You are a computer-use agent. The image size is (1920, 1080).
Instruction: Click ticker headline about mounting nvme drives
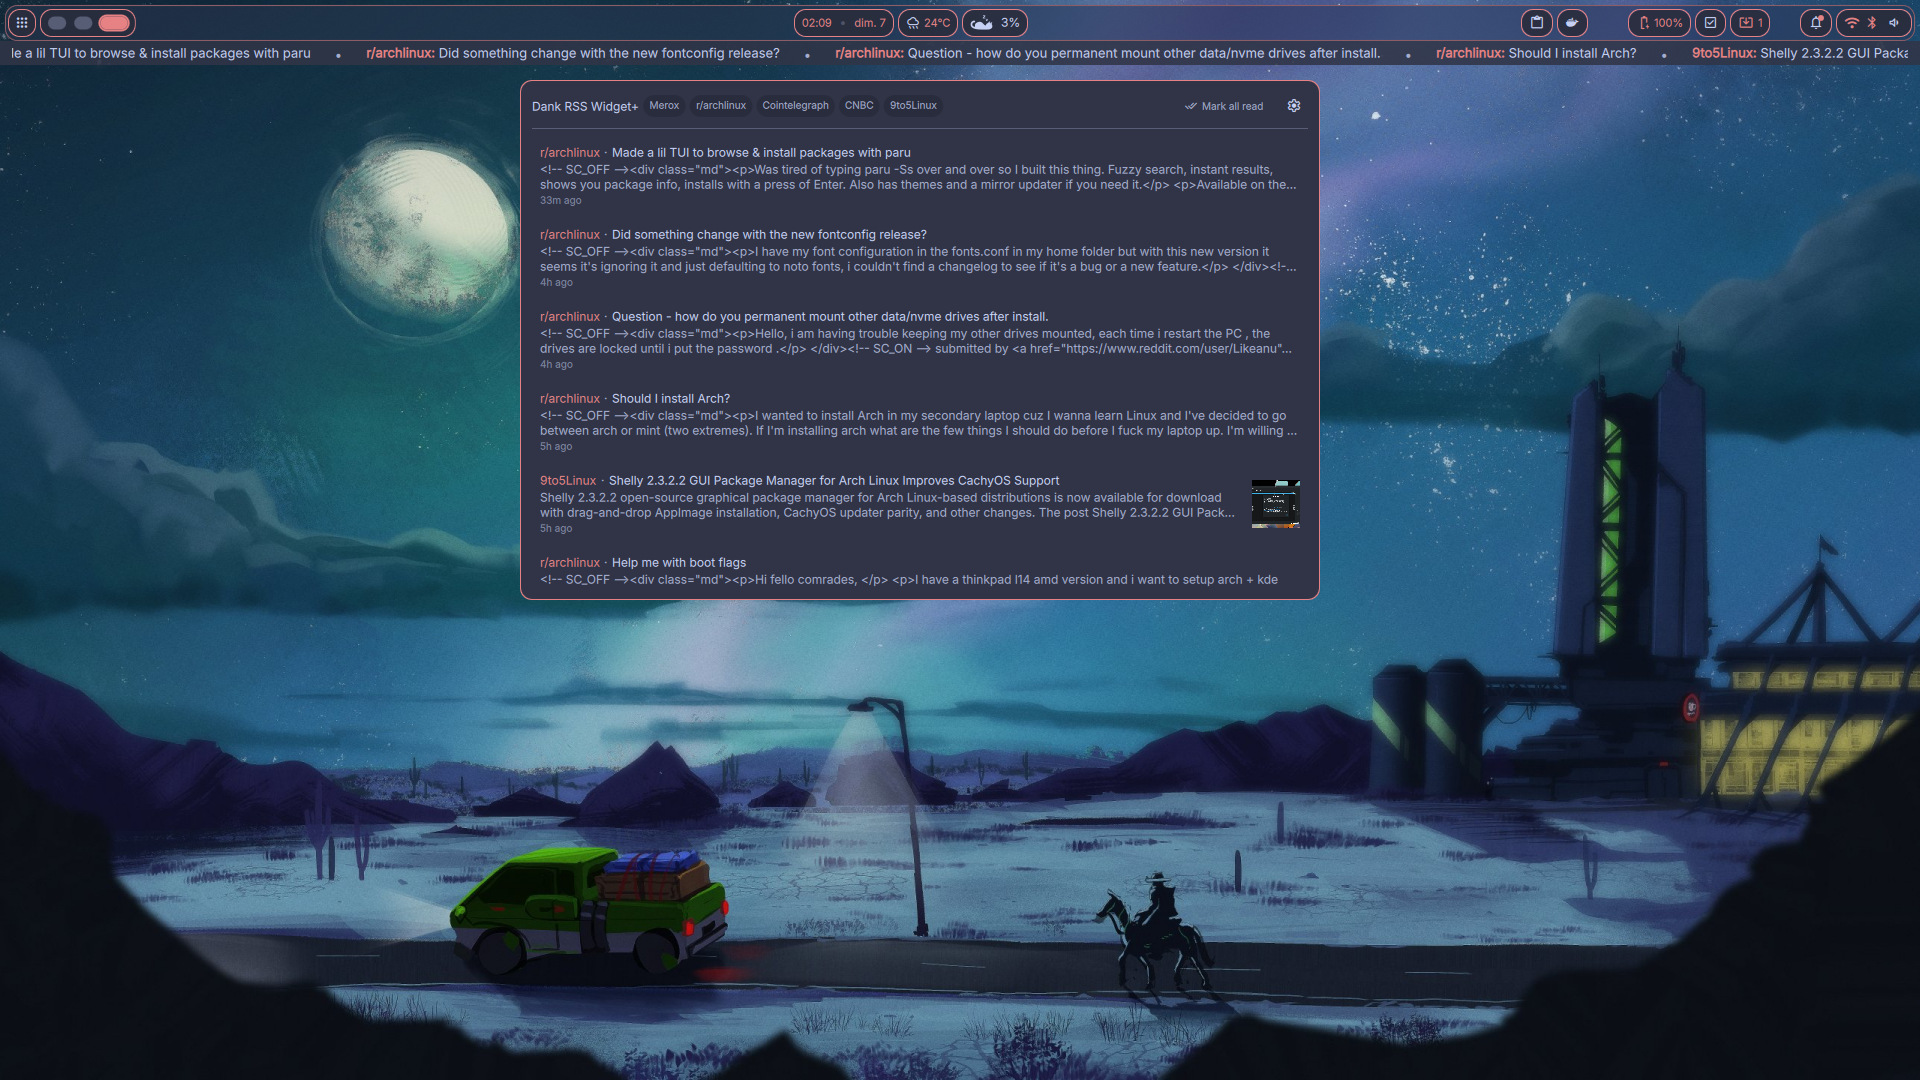point(1107,53)
